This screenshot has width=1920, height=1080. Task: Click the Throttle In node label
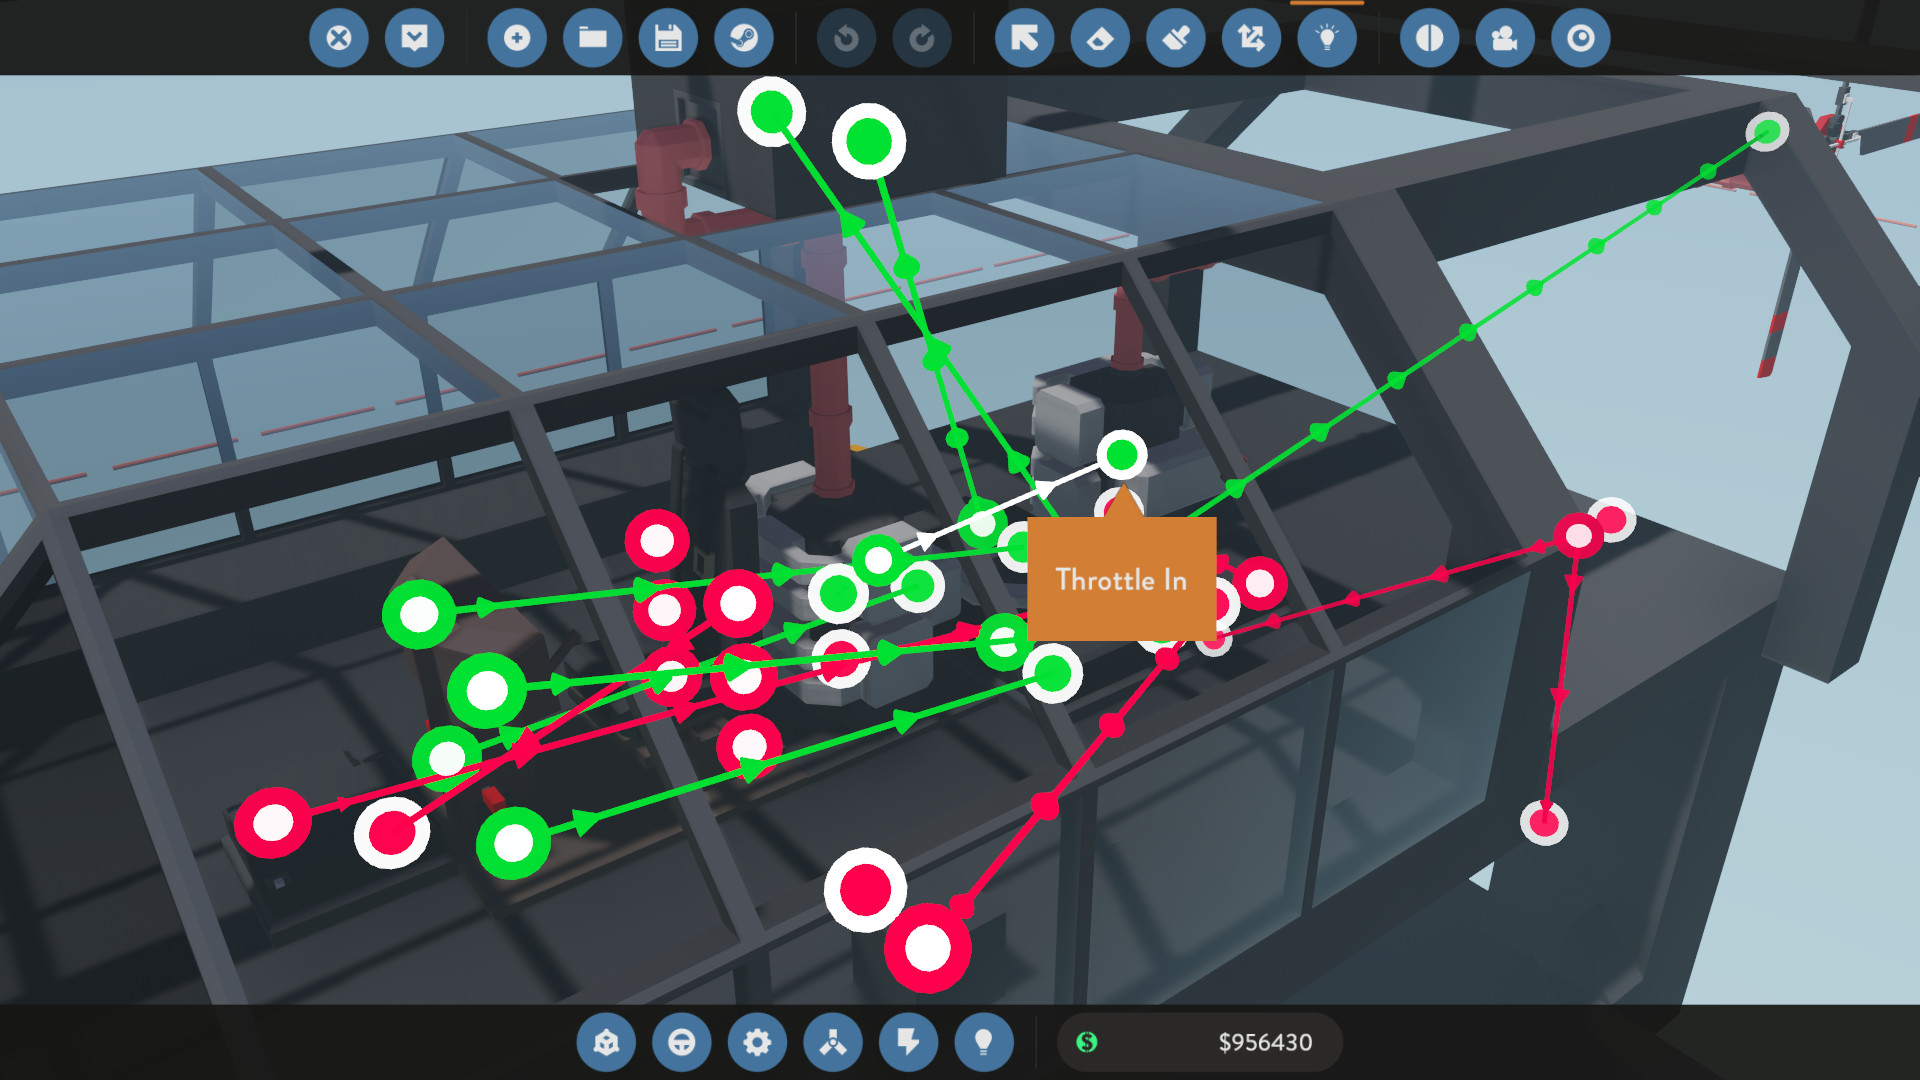[x=1120, y=576]
